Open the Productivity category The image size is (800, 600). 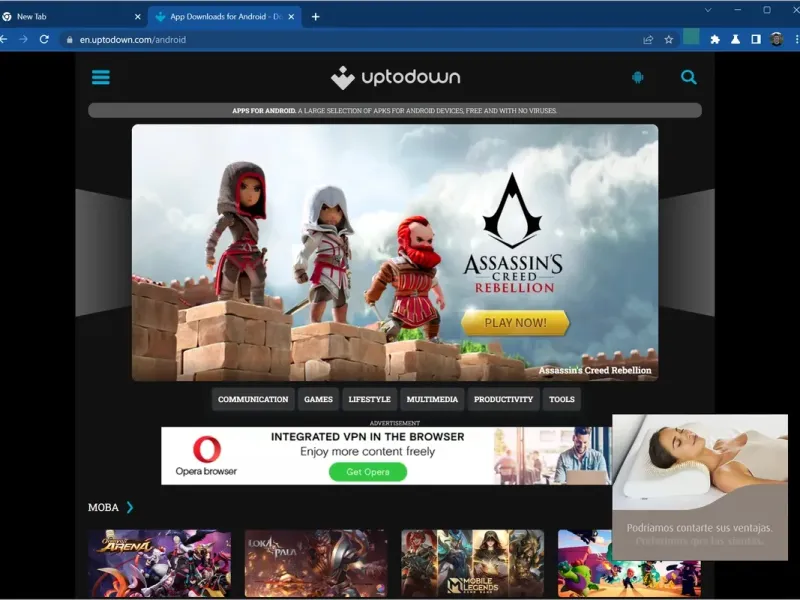[503, 399]
